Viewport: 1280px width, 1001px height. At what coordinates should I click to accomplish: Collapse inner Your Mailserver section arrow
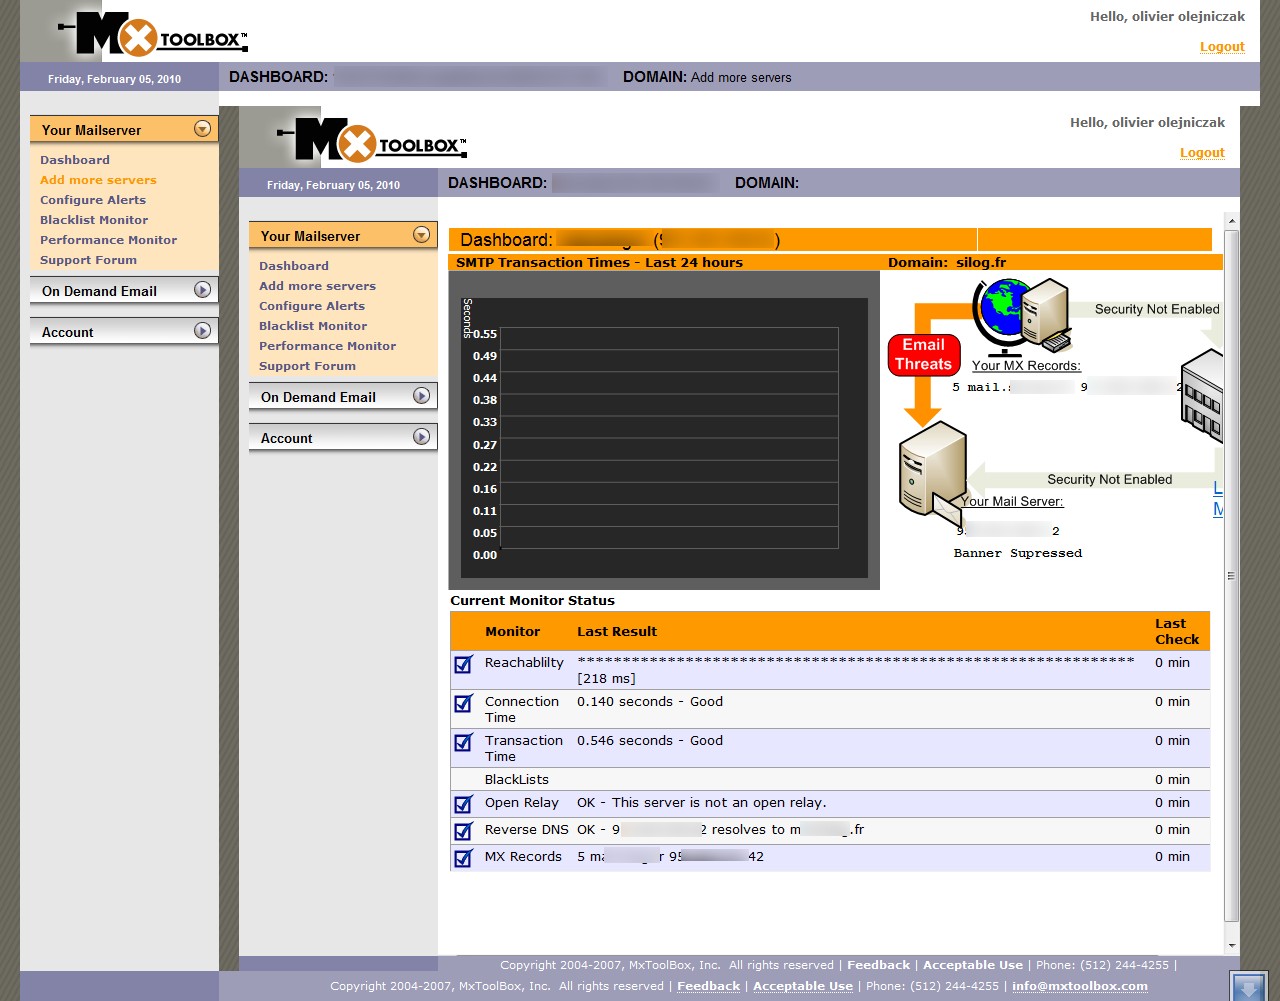tap(422, 234)
